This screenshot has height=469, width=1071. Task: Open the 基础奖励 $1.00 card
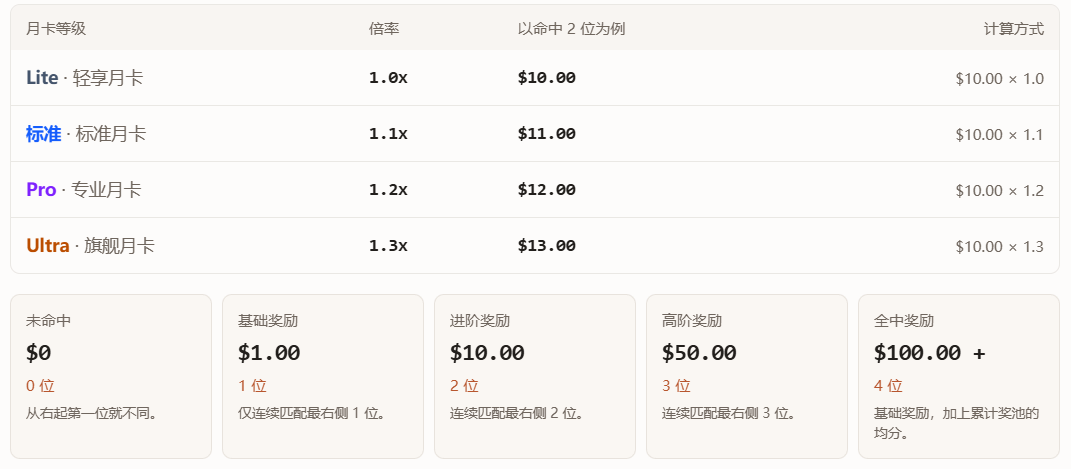point(322,377)
